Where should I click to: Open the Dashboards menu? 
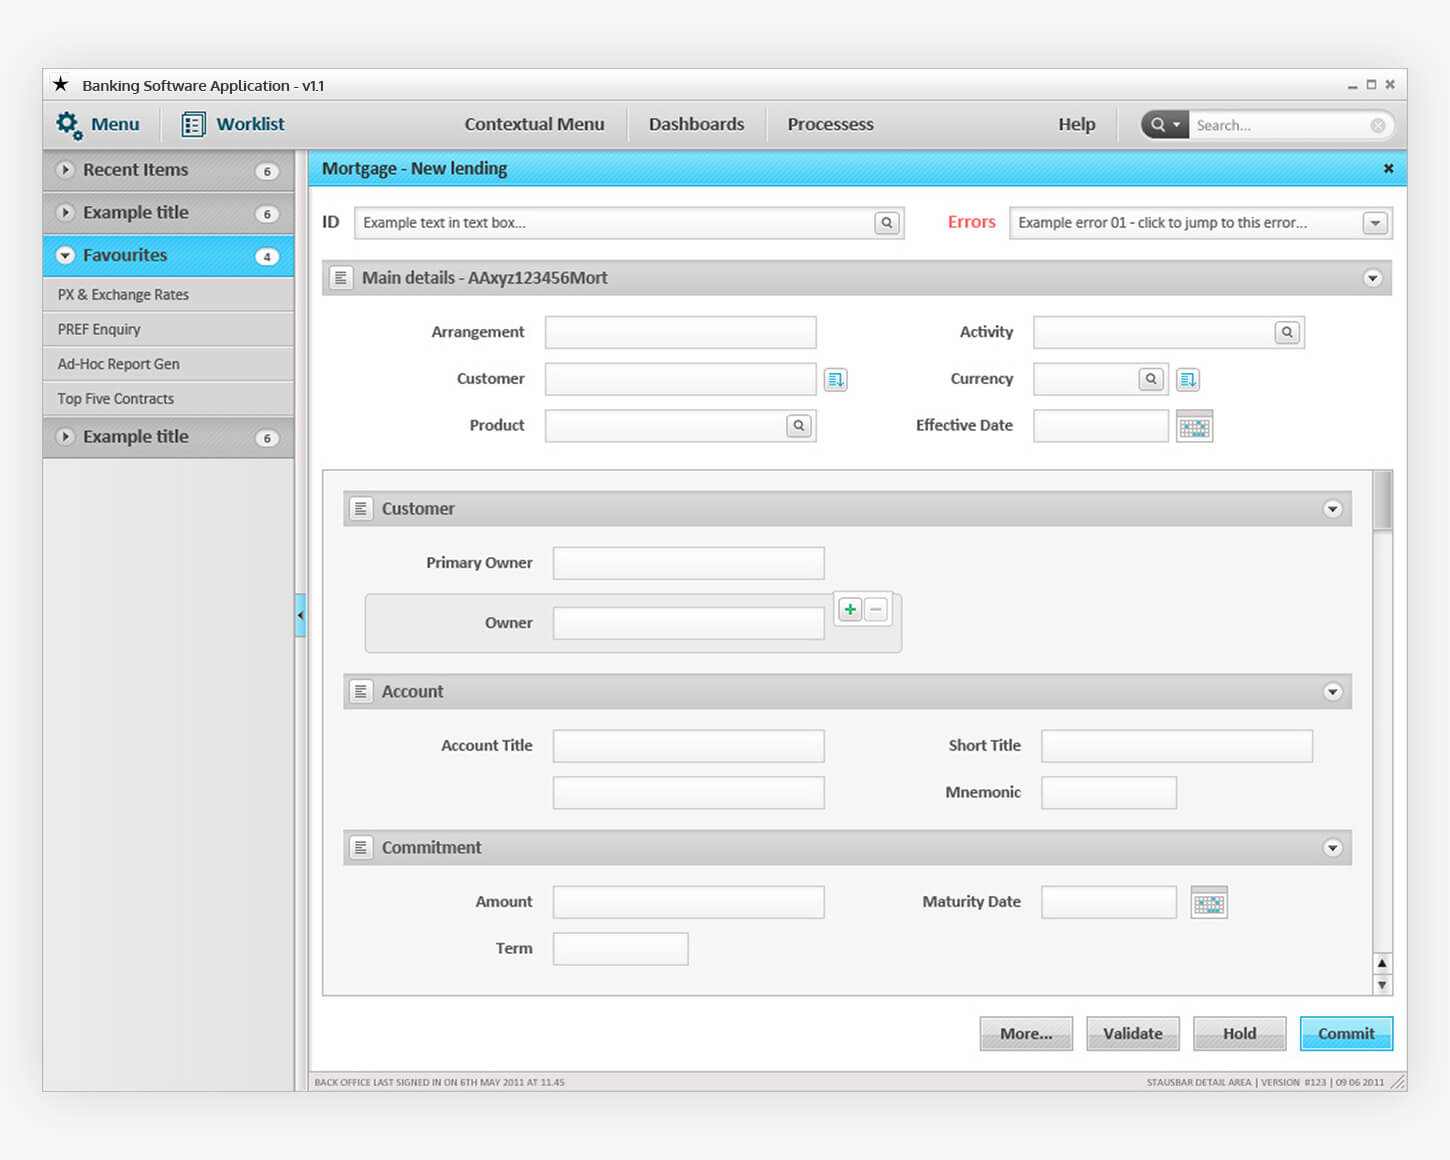click(x=696, y=124)
